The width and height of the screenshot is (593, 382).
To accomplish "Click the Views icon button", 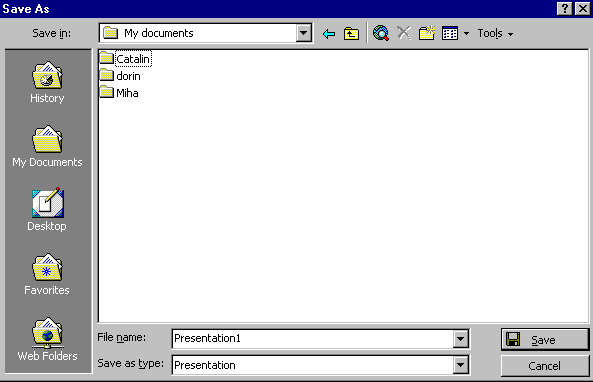I will click(x=450, y=34).
